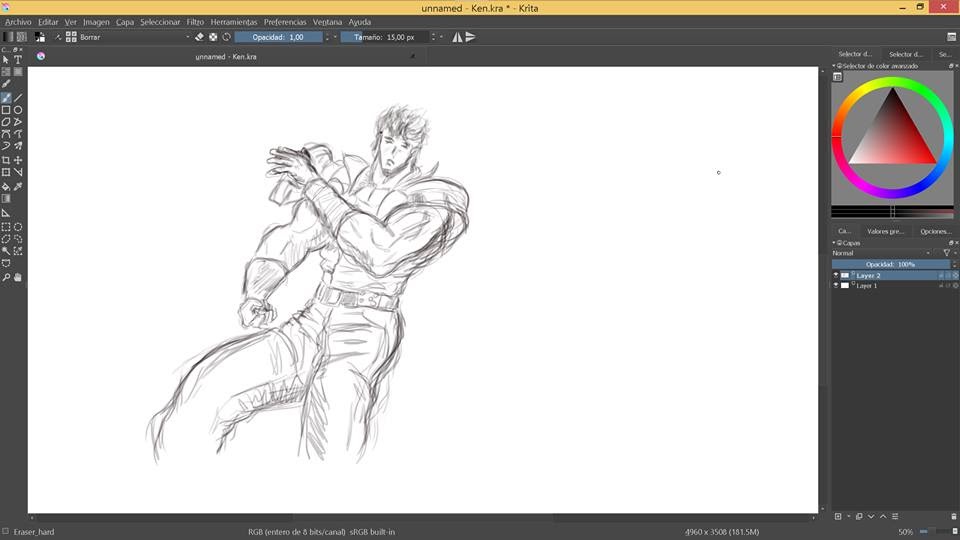Duplicate the layer with the copy button
This screenshot has width=960, height=540.
[x=859, y=516]
